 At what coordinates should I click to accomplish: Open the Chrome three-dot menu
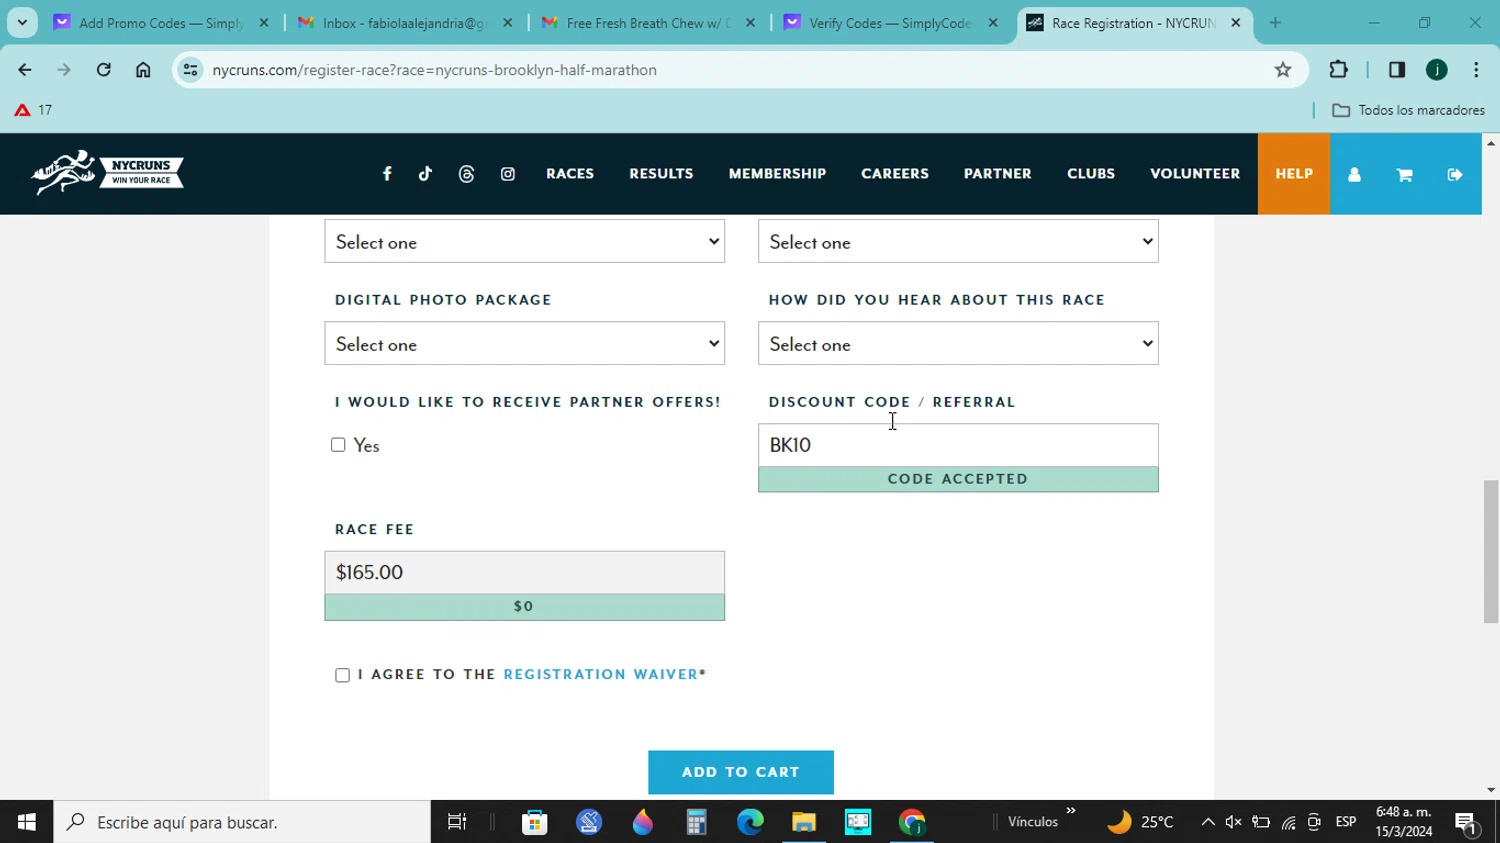pyautogui.click(x=1476, y=70)
